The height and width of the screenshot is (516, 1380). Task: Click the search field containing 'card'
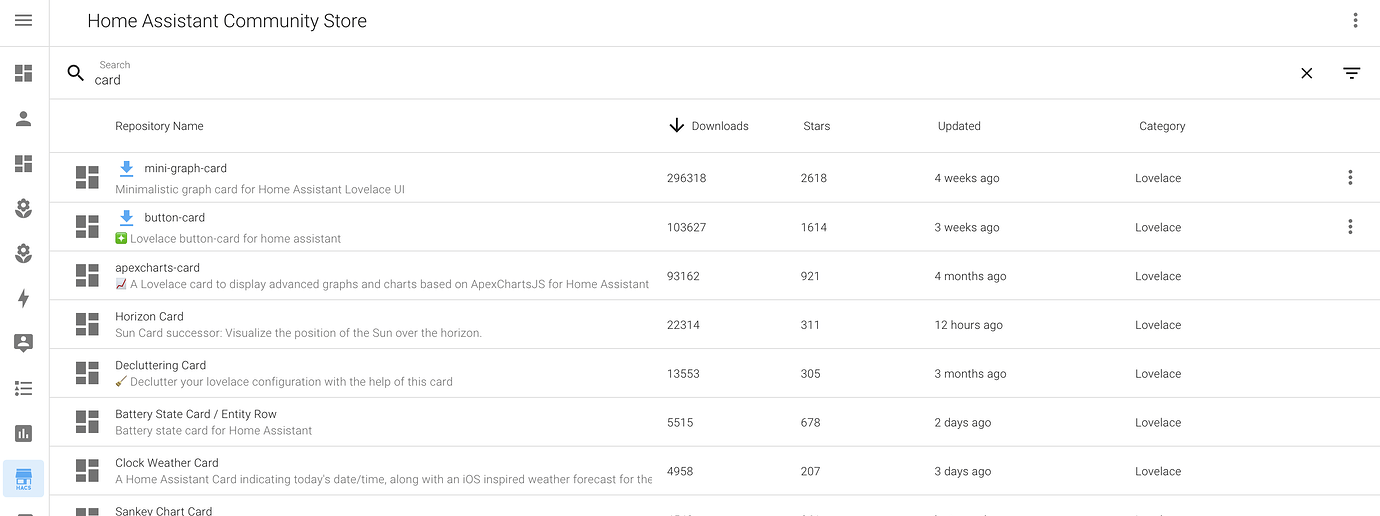coord(600,80)
